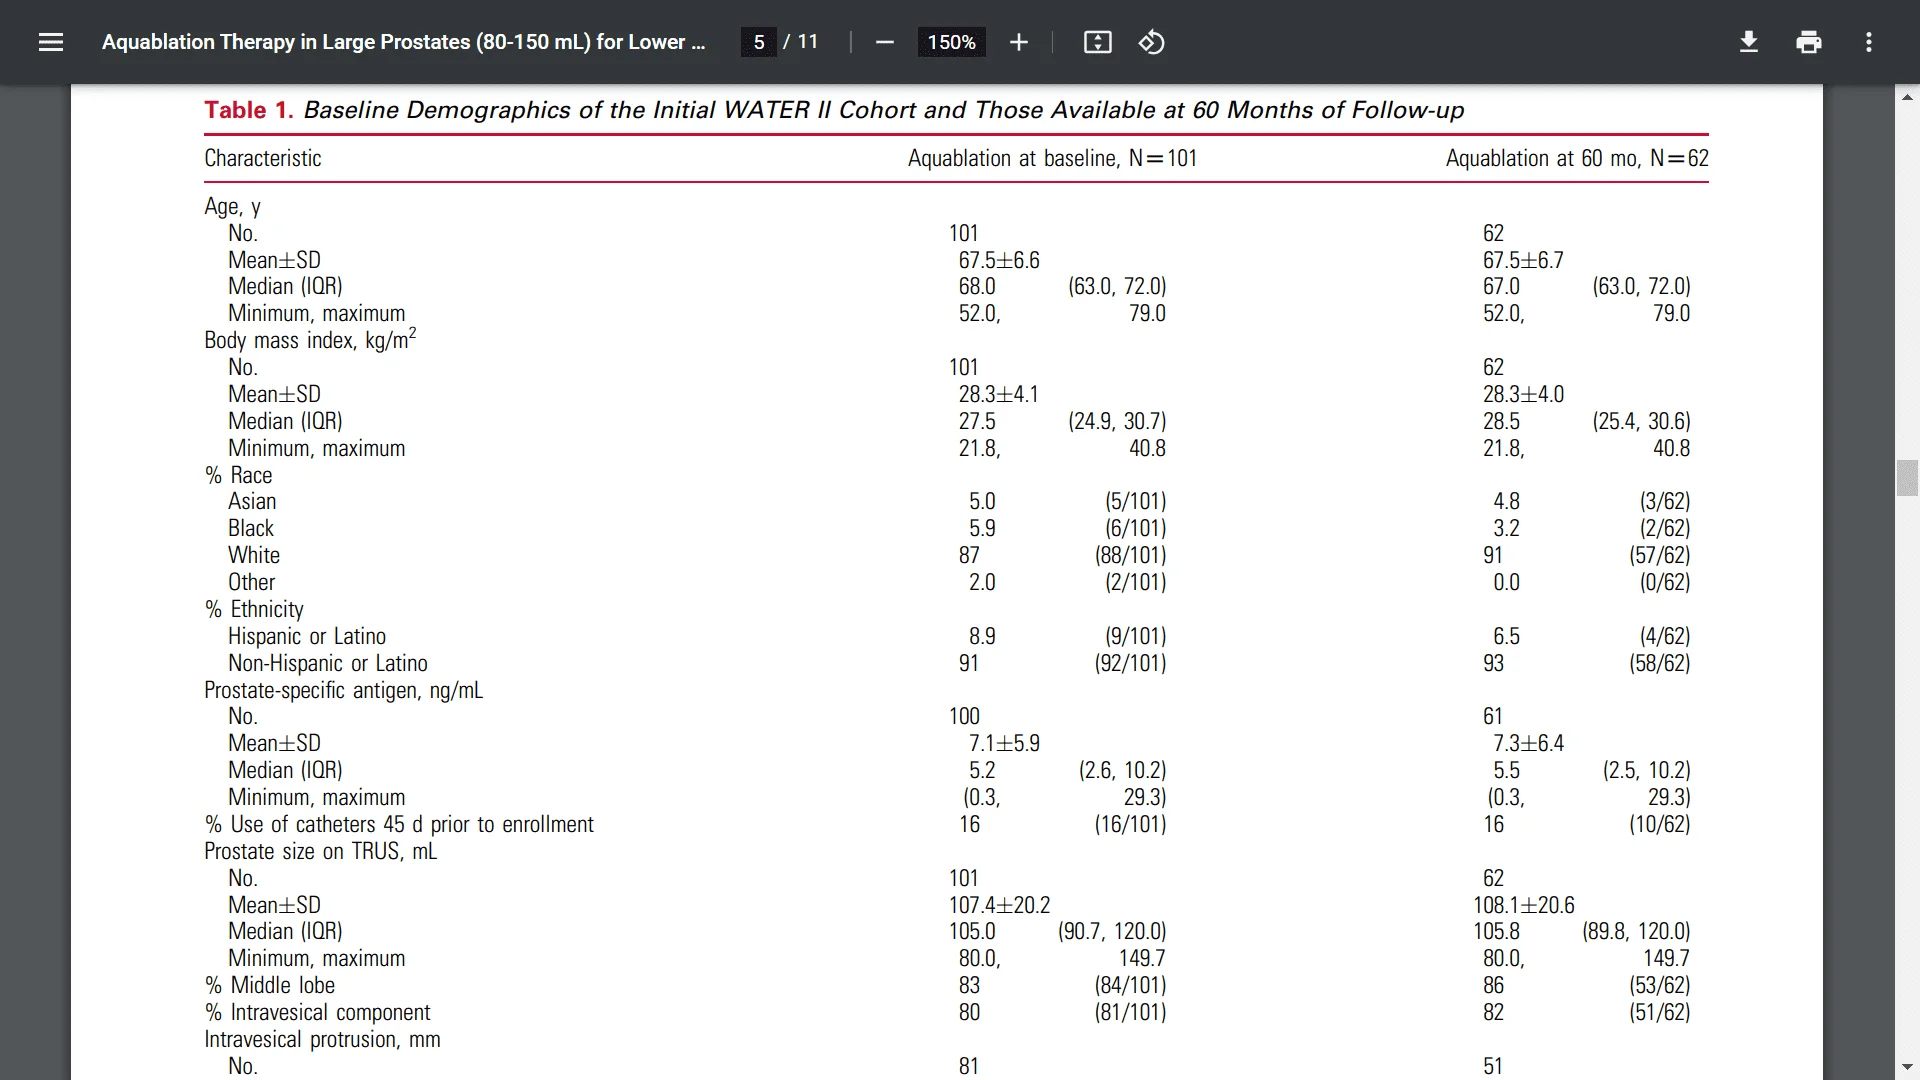Click 'Intravesical protrusion, mm' label
Viewport: 1920px width, 1080px height.
322,1040
